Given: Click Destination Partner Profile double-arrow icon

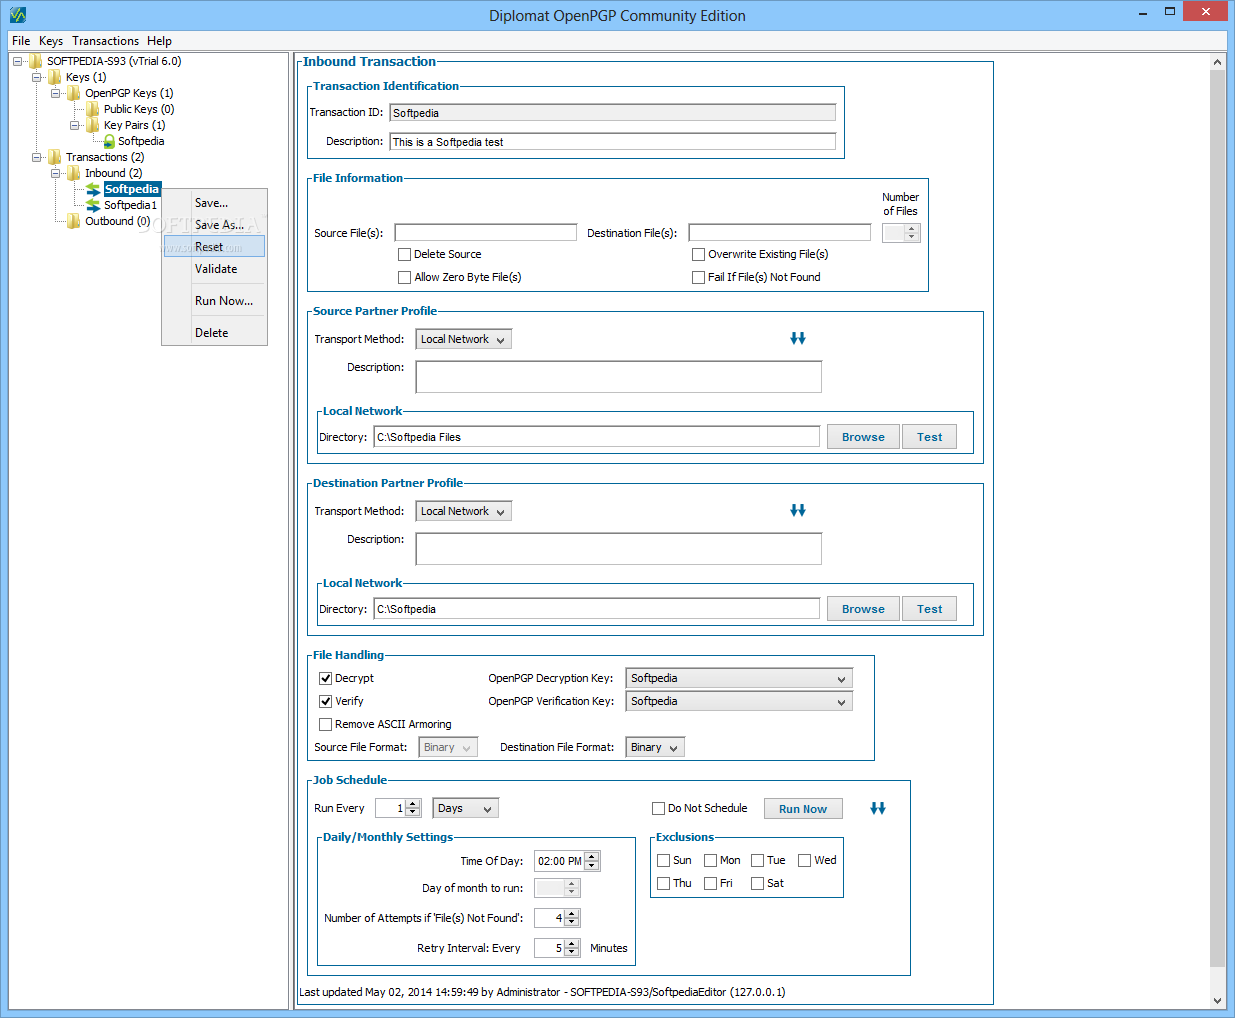Looking at the screenshot, I should click(x=798, y=510).
